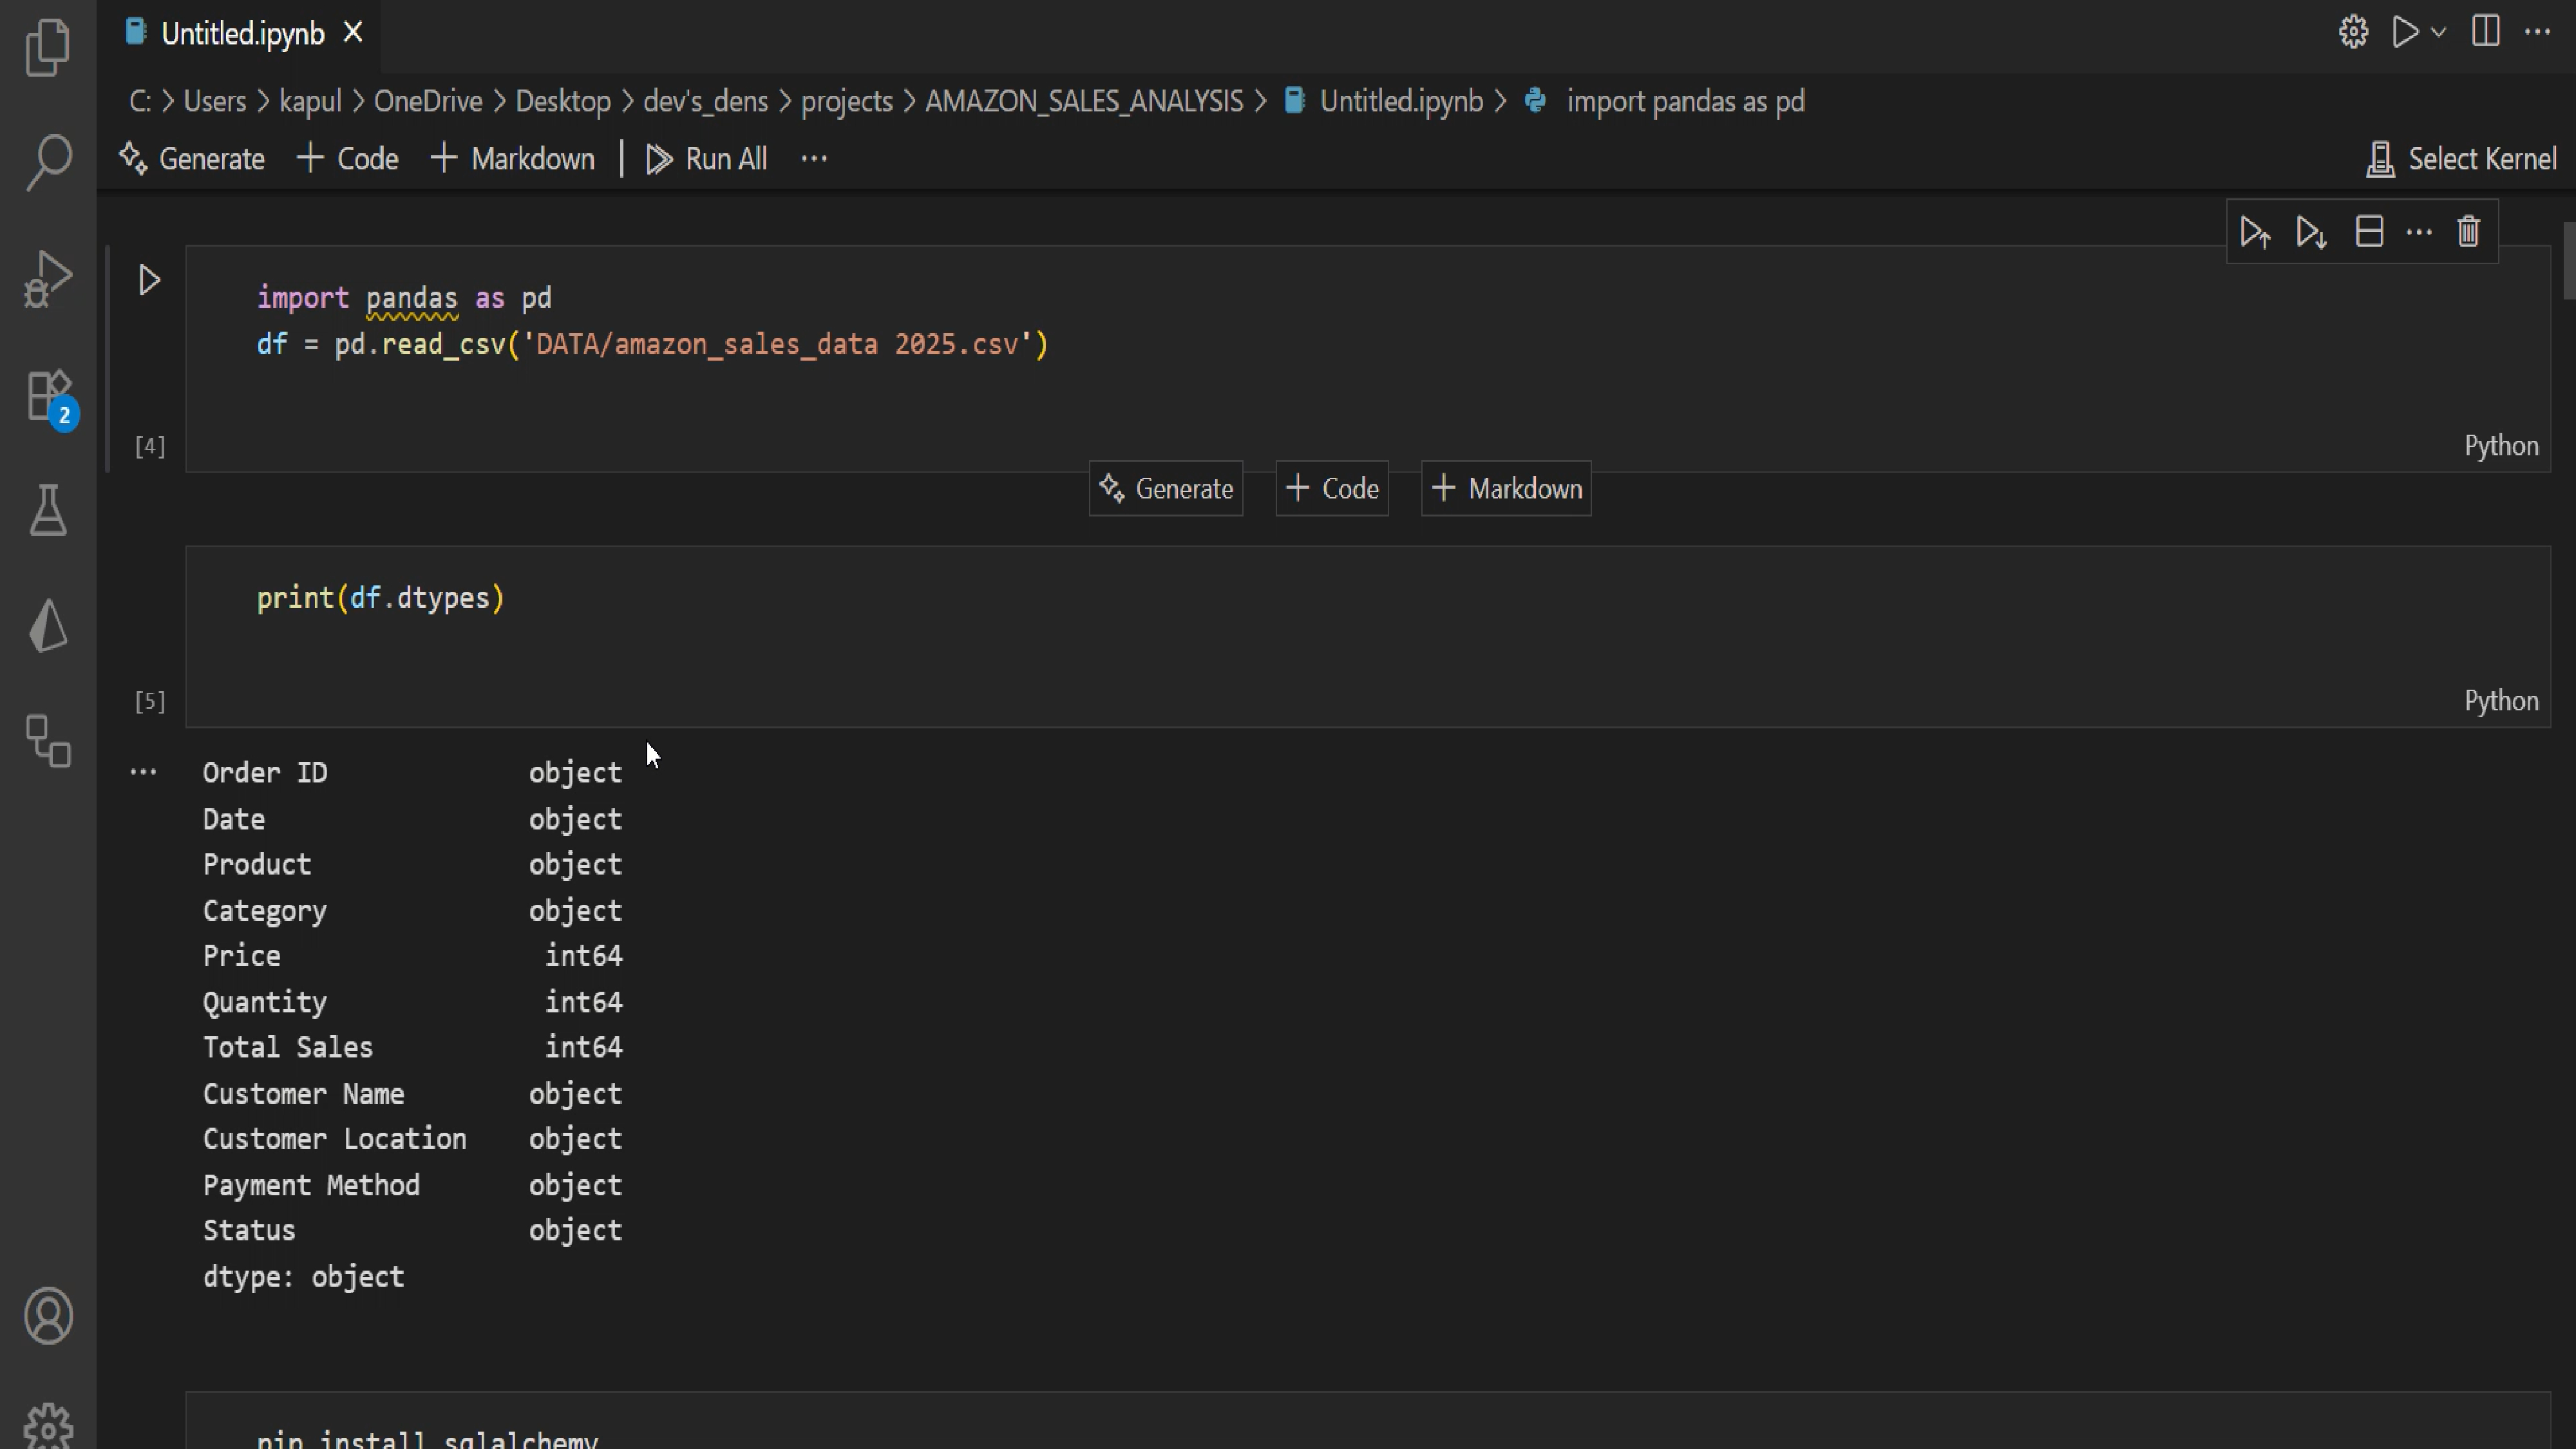The height and width of the screenshot is (1449, 2576).
Task: Open More Actions in editor title bar
Action: 2537,32
